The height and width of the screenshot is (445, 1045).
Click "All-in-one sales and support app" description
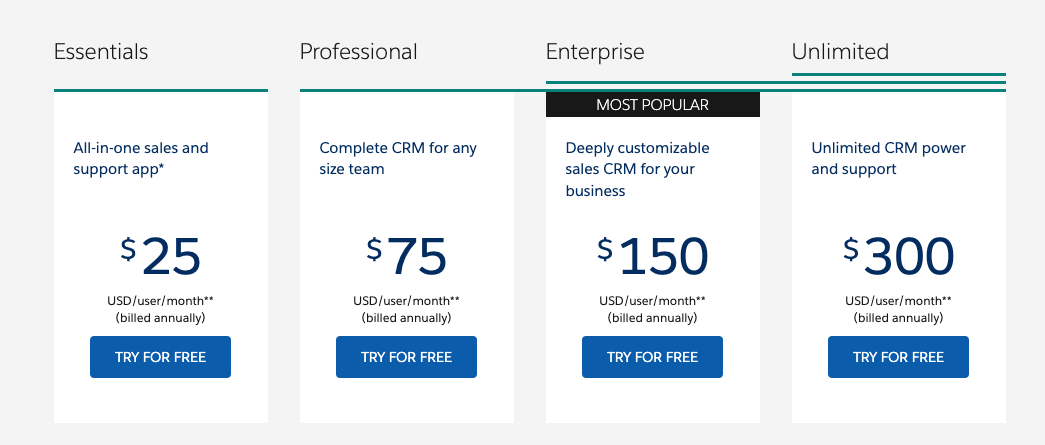point(141,158)
